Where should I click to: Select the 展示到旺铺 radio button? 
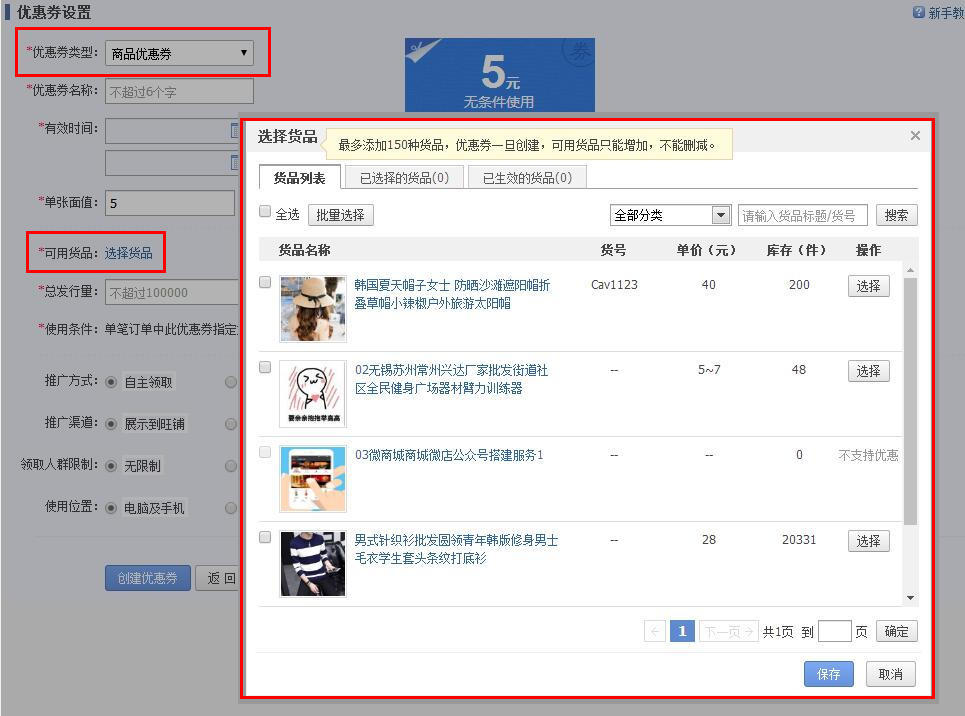point(111,424)
